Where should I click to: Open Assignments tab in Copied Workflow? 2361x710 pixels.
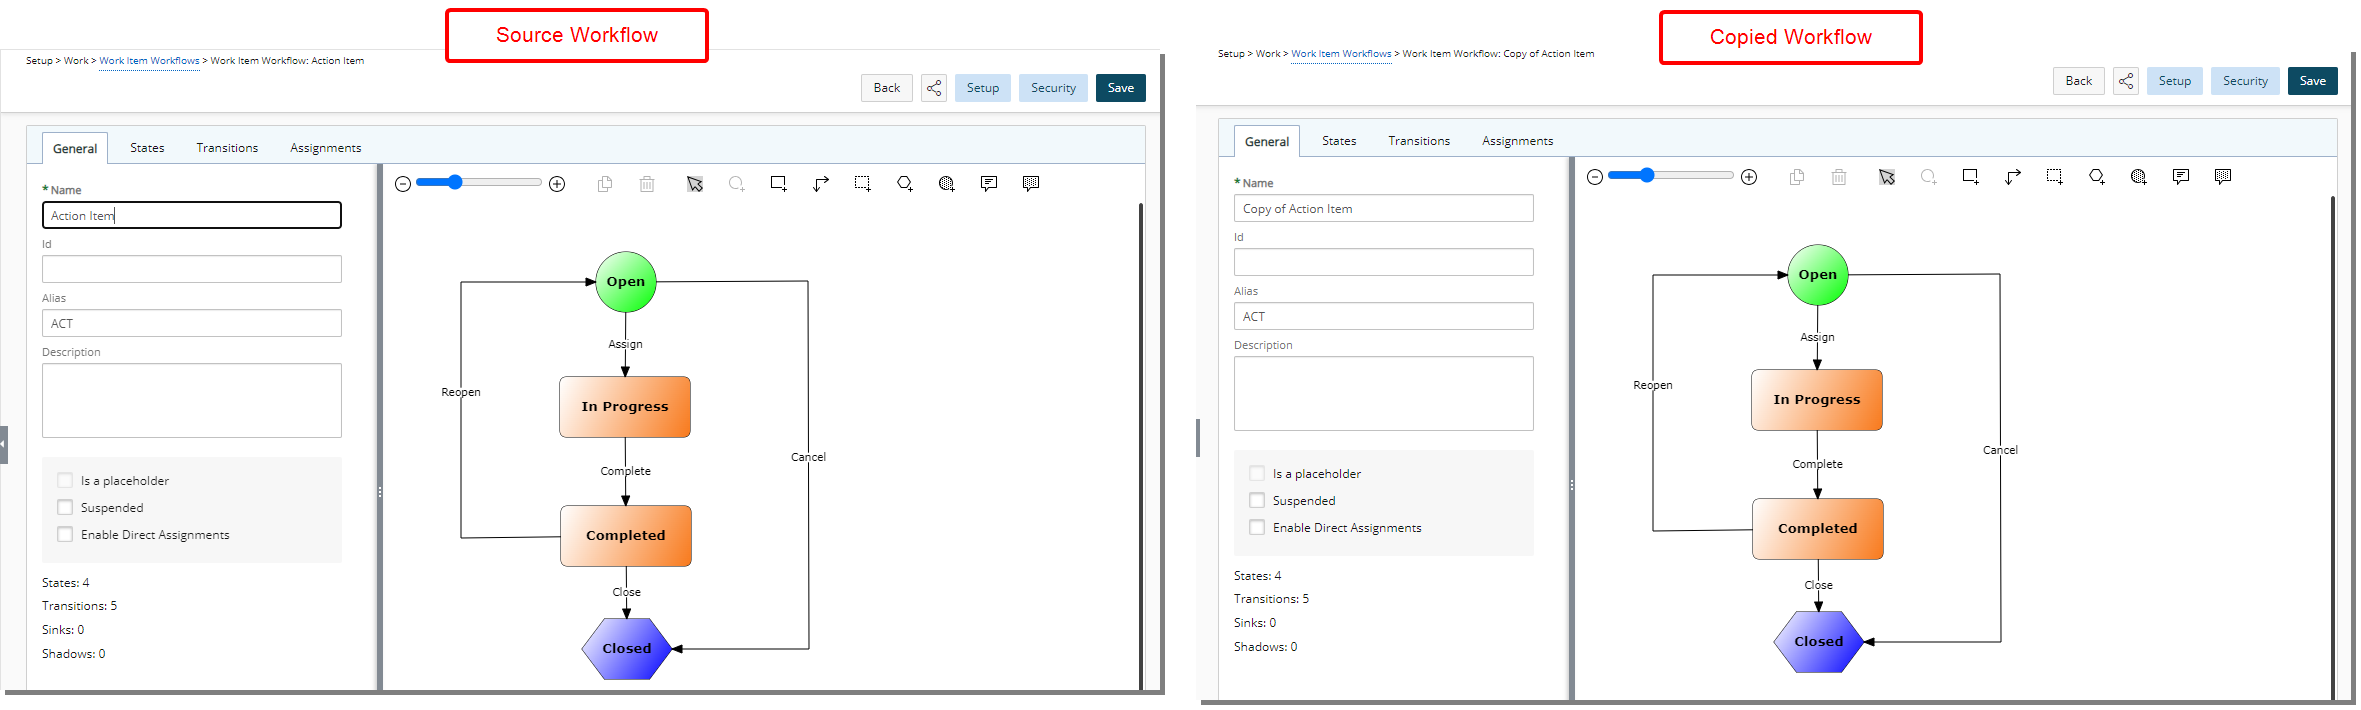click(1518, 141)
